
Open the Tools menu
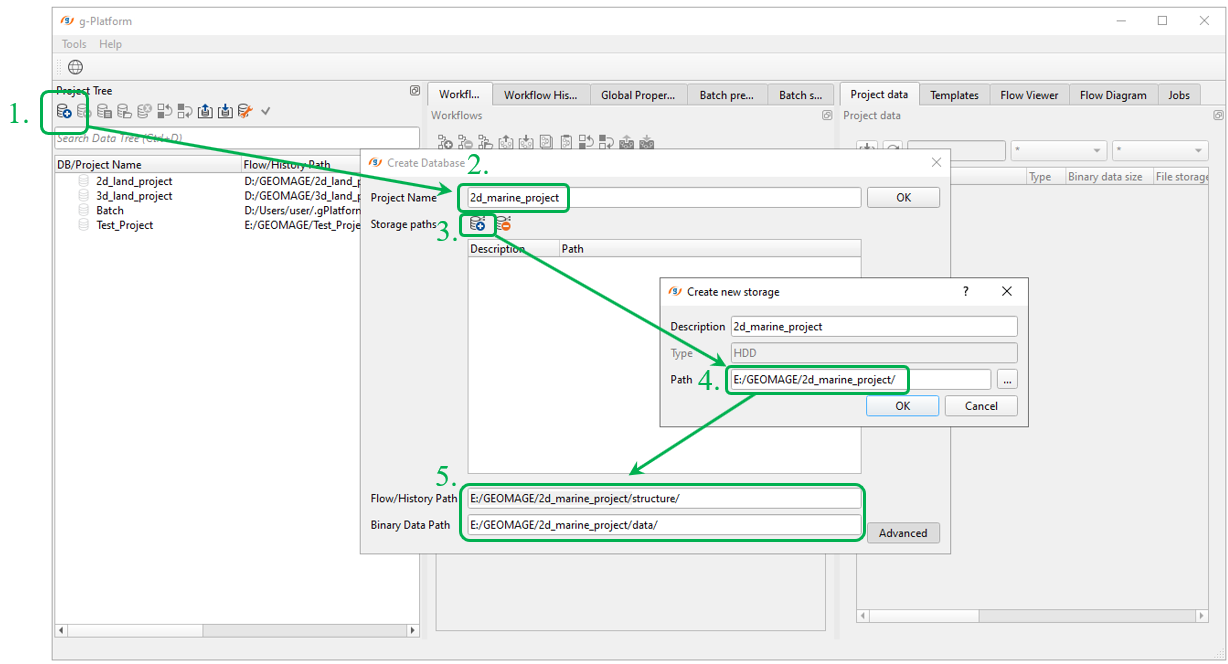[x=74, y=44]
